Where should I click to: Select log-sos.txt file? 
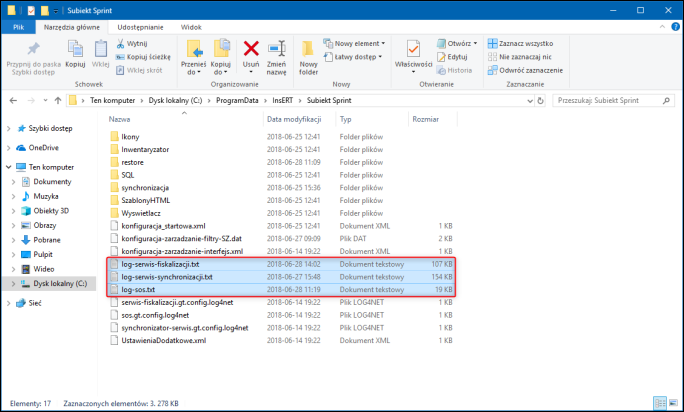coord(138,289)
